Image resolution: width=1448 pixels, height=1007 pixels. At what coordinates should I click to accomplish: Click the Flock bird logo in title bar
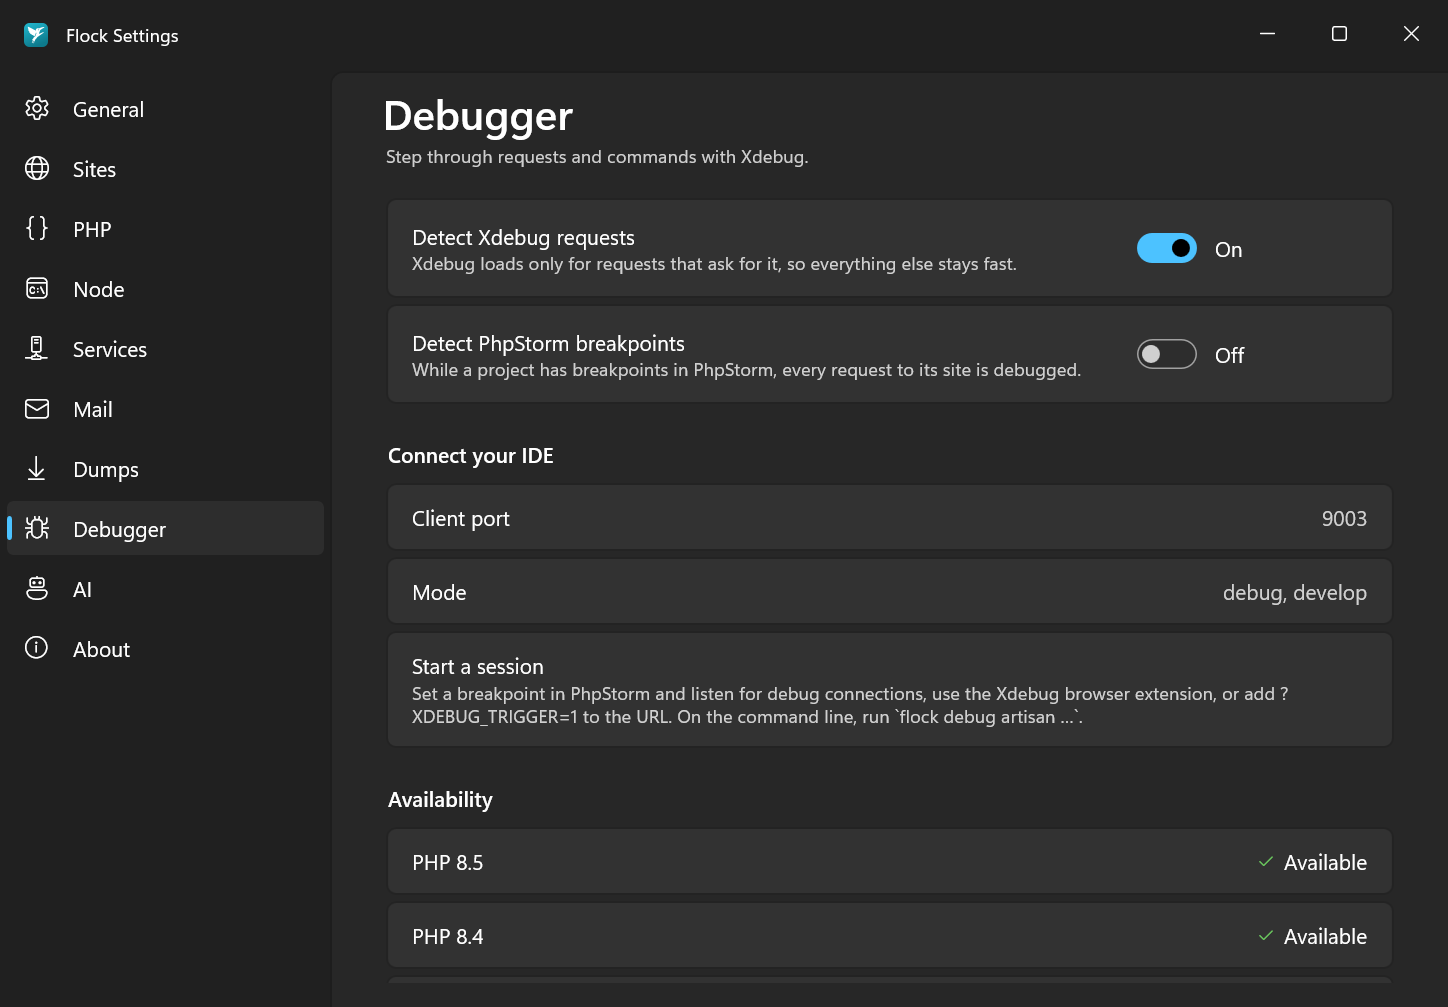click(36, 35)
